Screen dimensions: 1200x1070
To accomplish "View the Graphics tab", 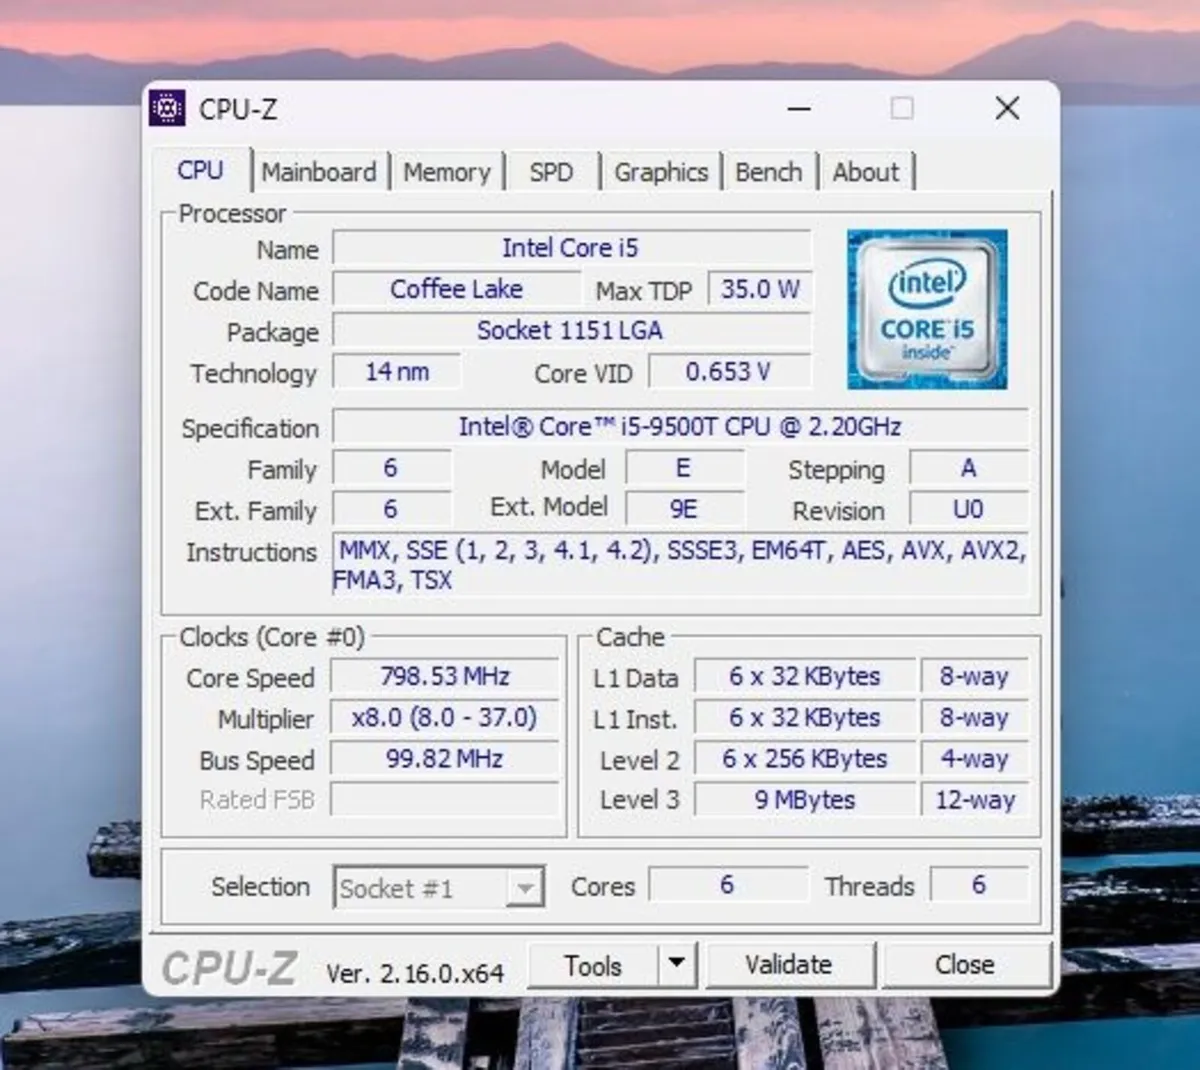I will [x=661, y=171].
